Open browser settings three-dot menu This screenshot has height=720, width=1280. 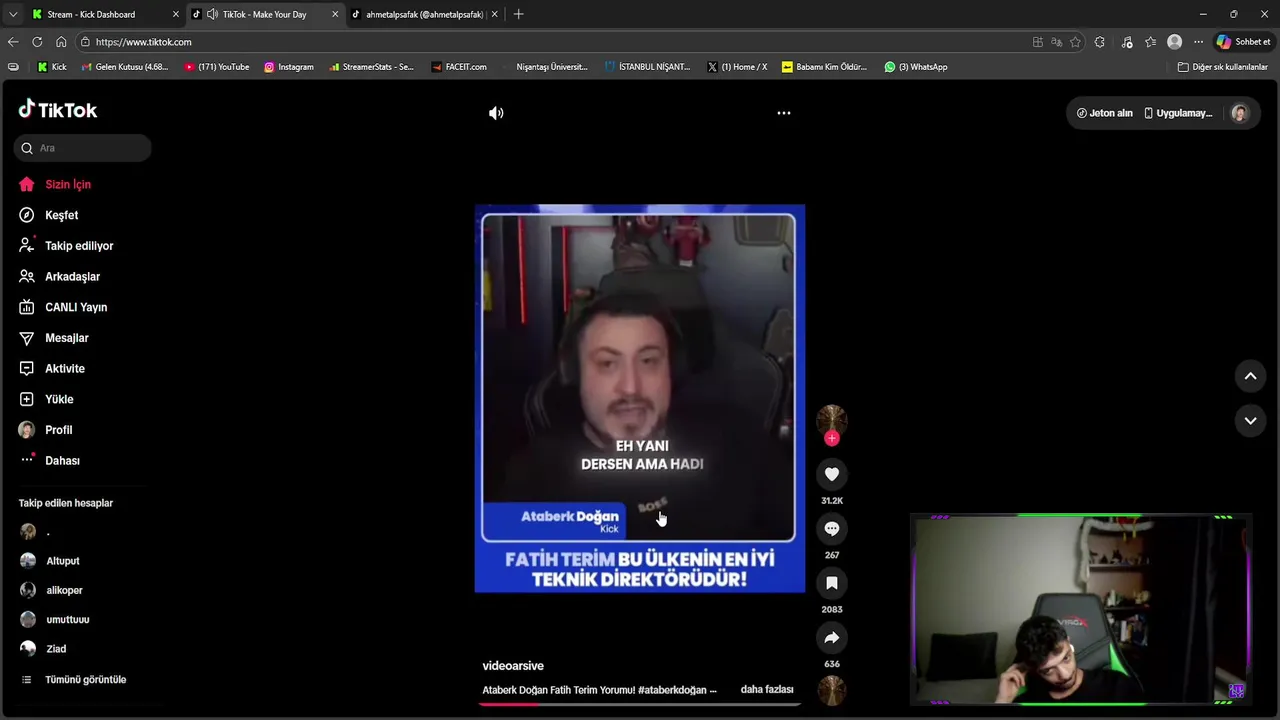coord(1198,42)
